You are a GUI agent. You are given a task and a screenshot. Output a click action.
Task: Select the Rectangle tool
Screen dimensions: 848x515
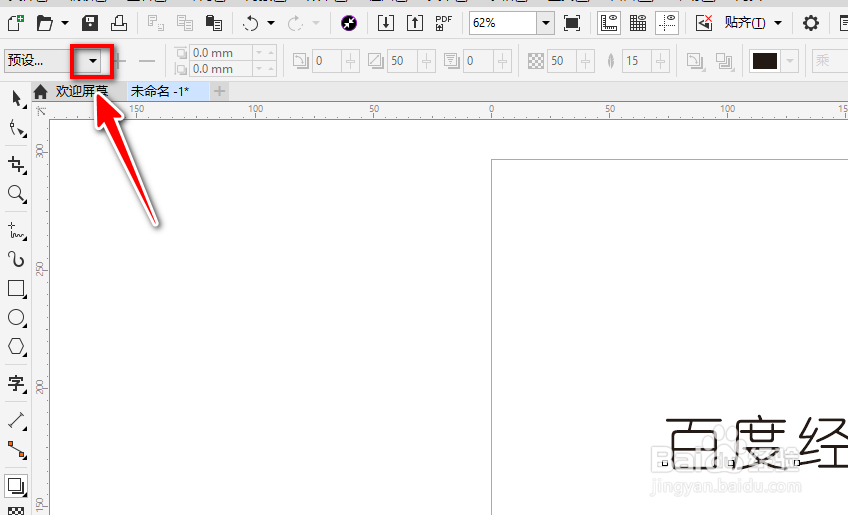click(17, 289)
